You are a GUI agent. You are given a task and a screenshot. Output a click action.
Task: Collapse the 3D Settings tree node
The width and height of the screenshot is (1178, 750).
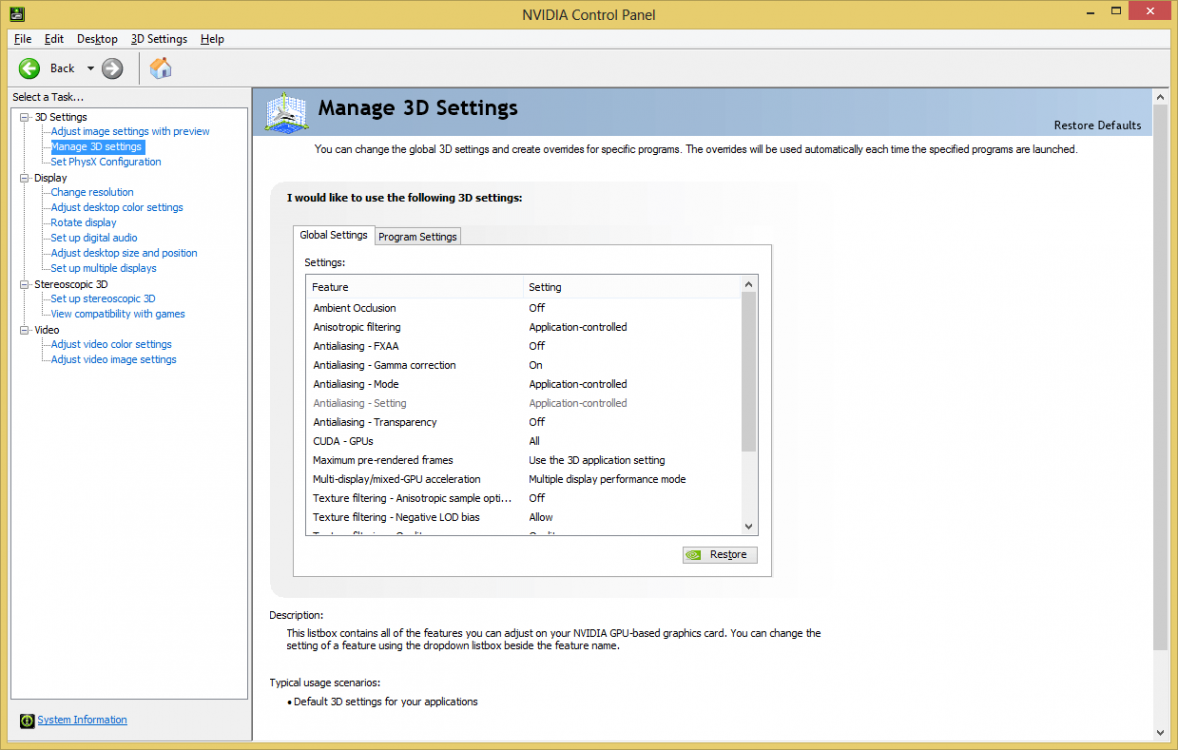[25, 117]
